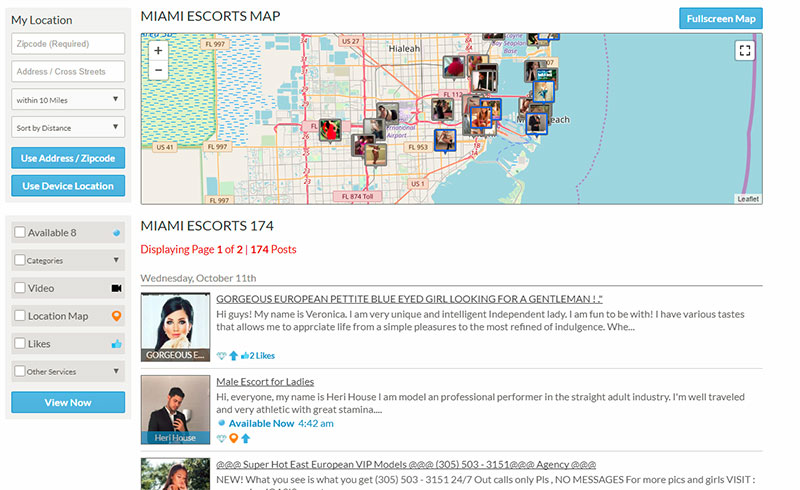800x490 pixels.
Task: Click the orange location pin filter icon
Action: (116, 316)
